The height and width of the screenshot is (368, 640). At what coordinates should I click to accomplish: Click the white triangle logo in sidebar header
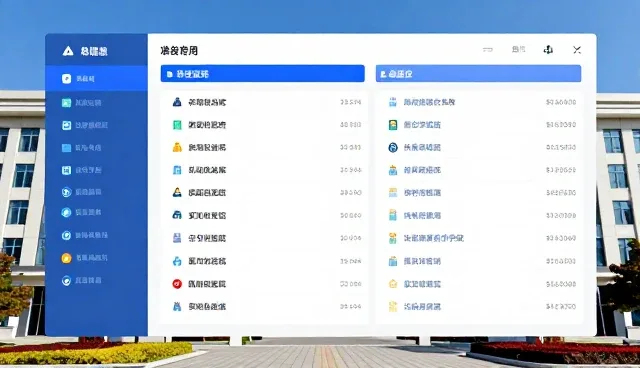[68, 51]
